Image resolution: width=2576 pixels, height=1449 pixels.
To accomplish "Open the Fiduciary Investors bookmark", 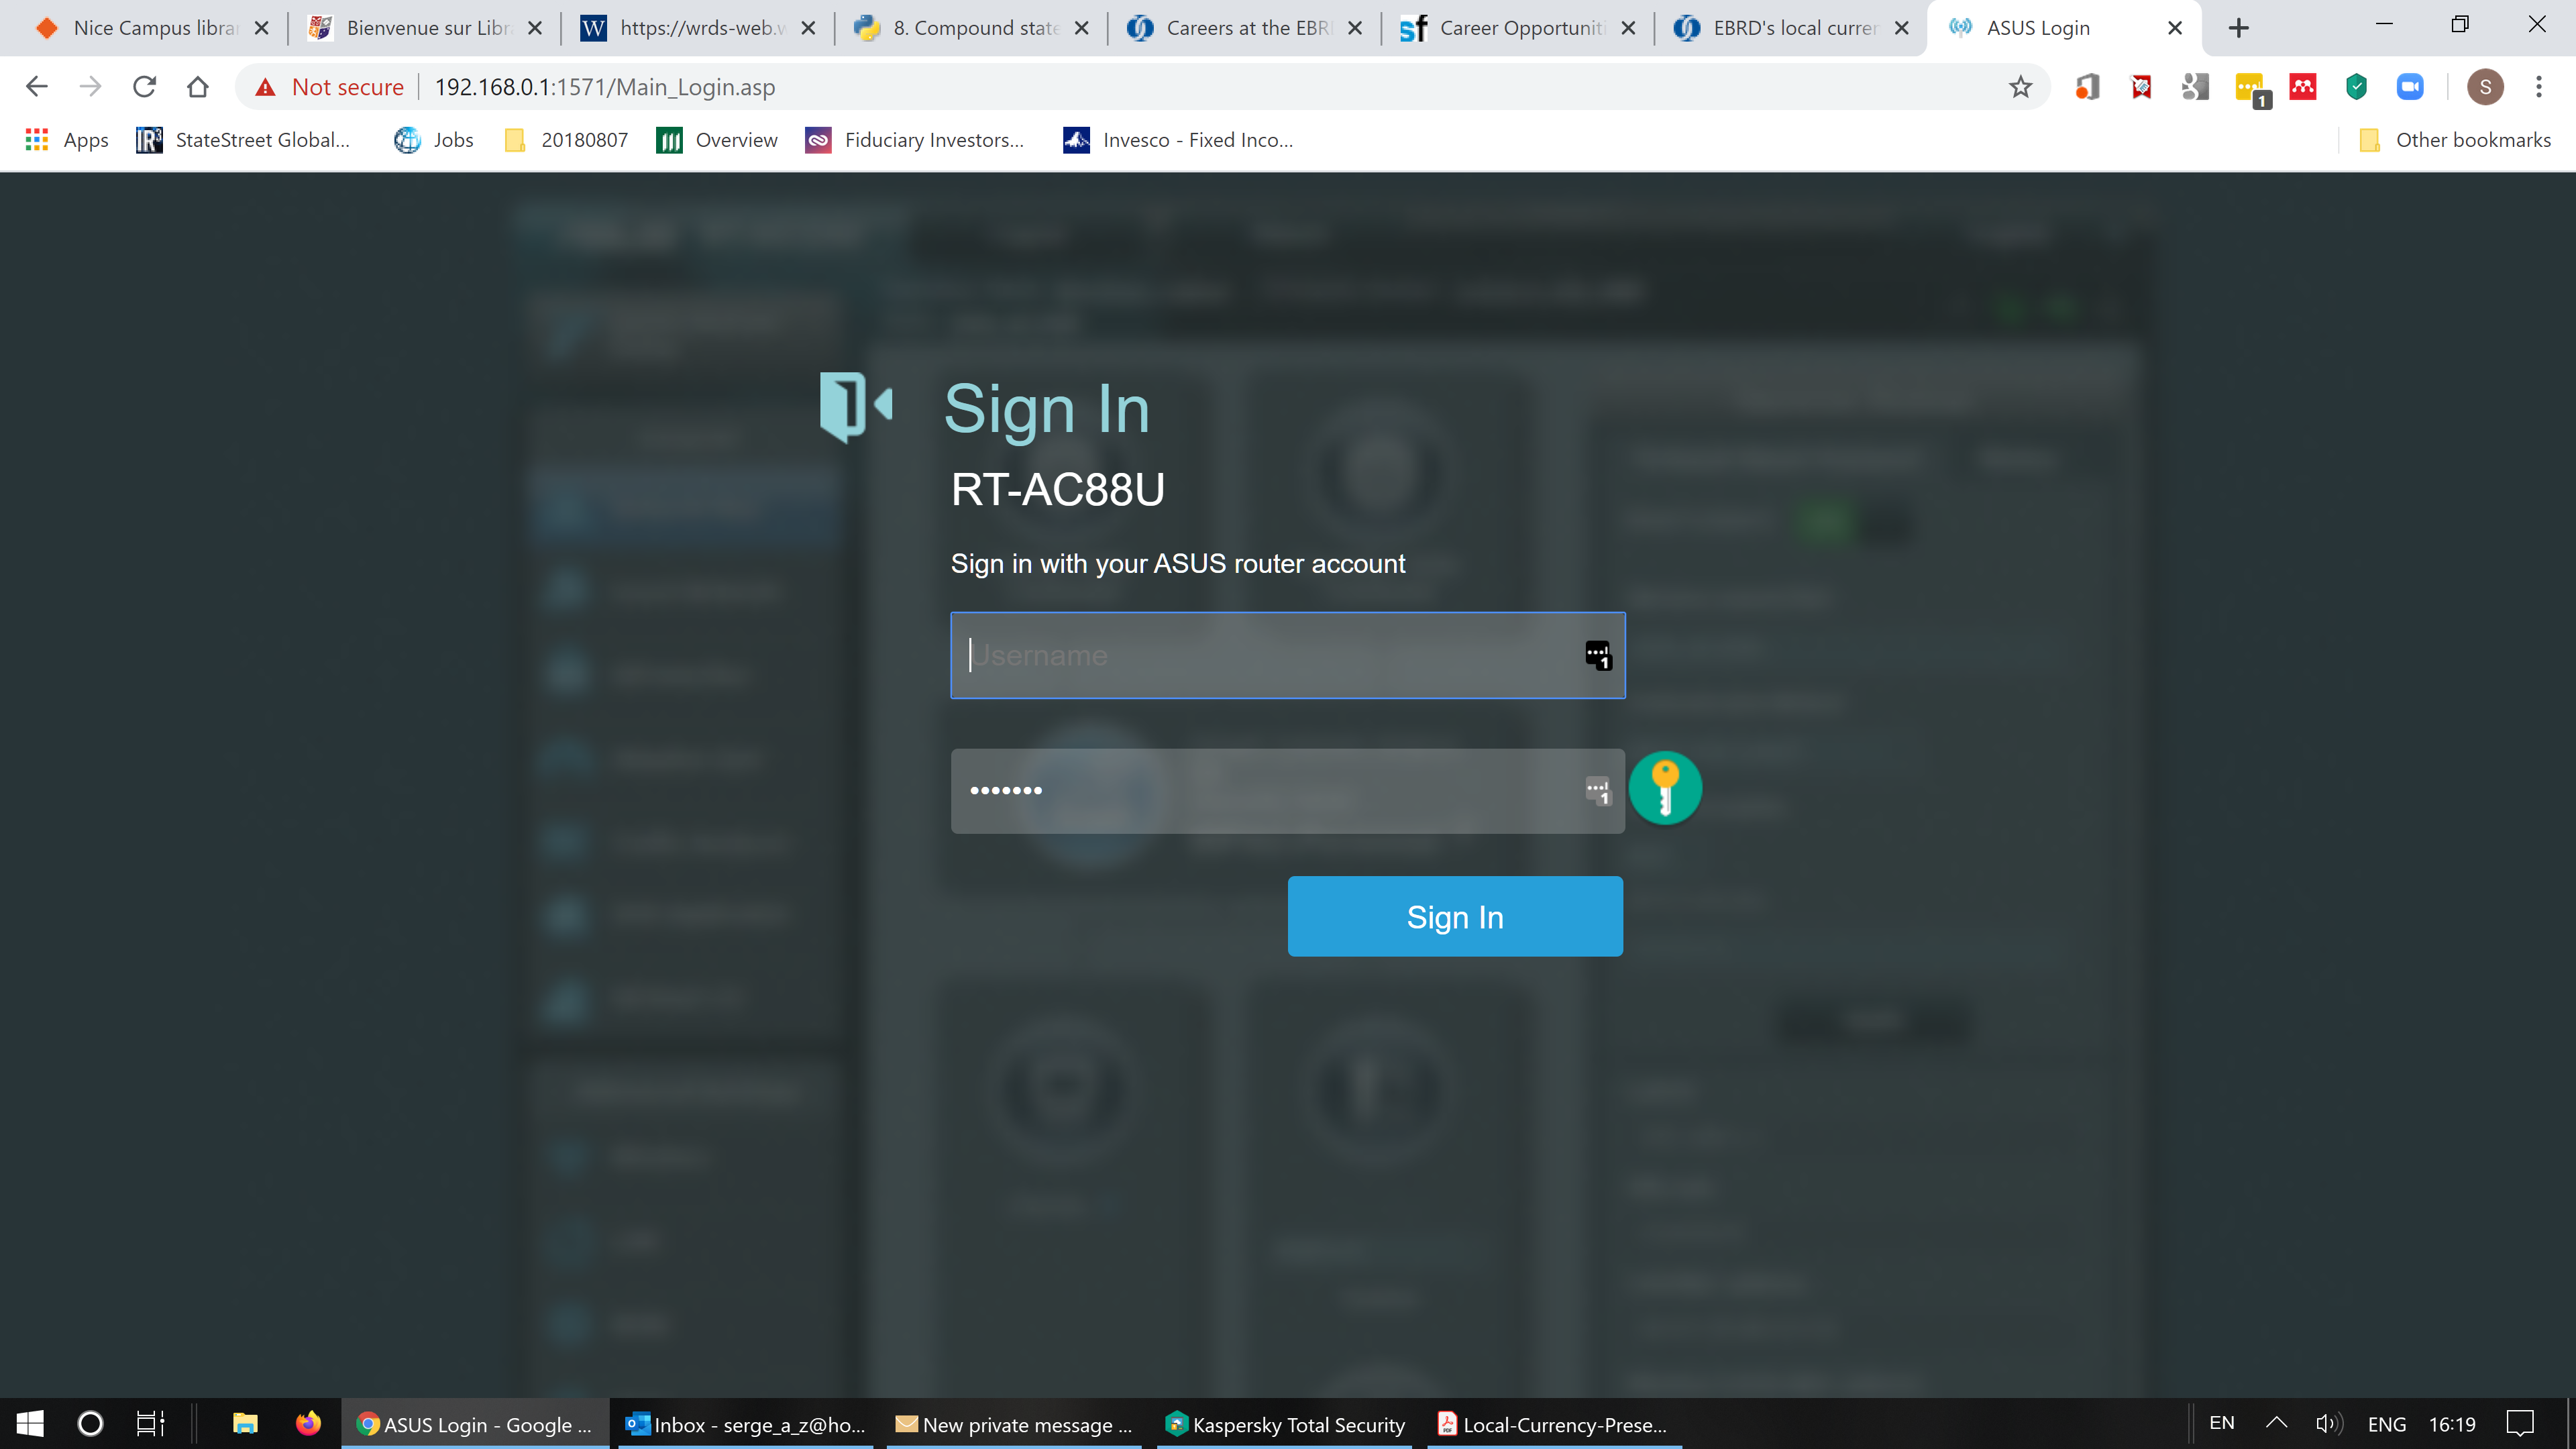I will [x=915, y=140].
